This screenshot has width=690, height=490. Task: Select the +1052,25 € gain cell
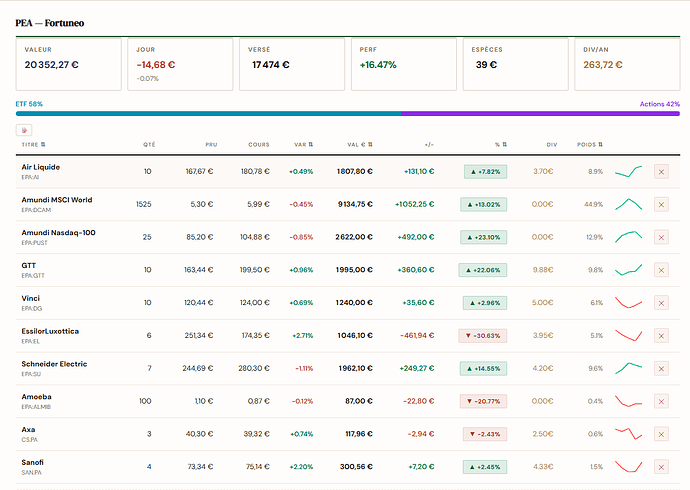point(415,204)
